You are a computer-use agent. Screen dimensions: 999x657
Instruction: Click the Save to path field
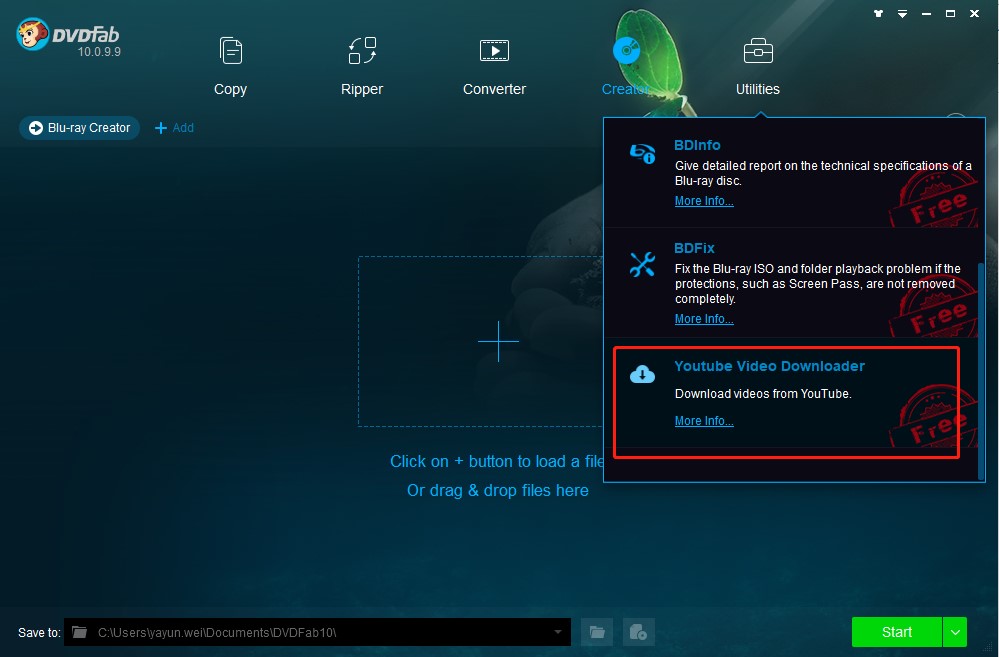tap(317, 632)
